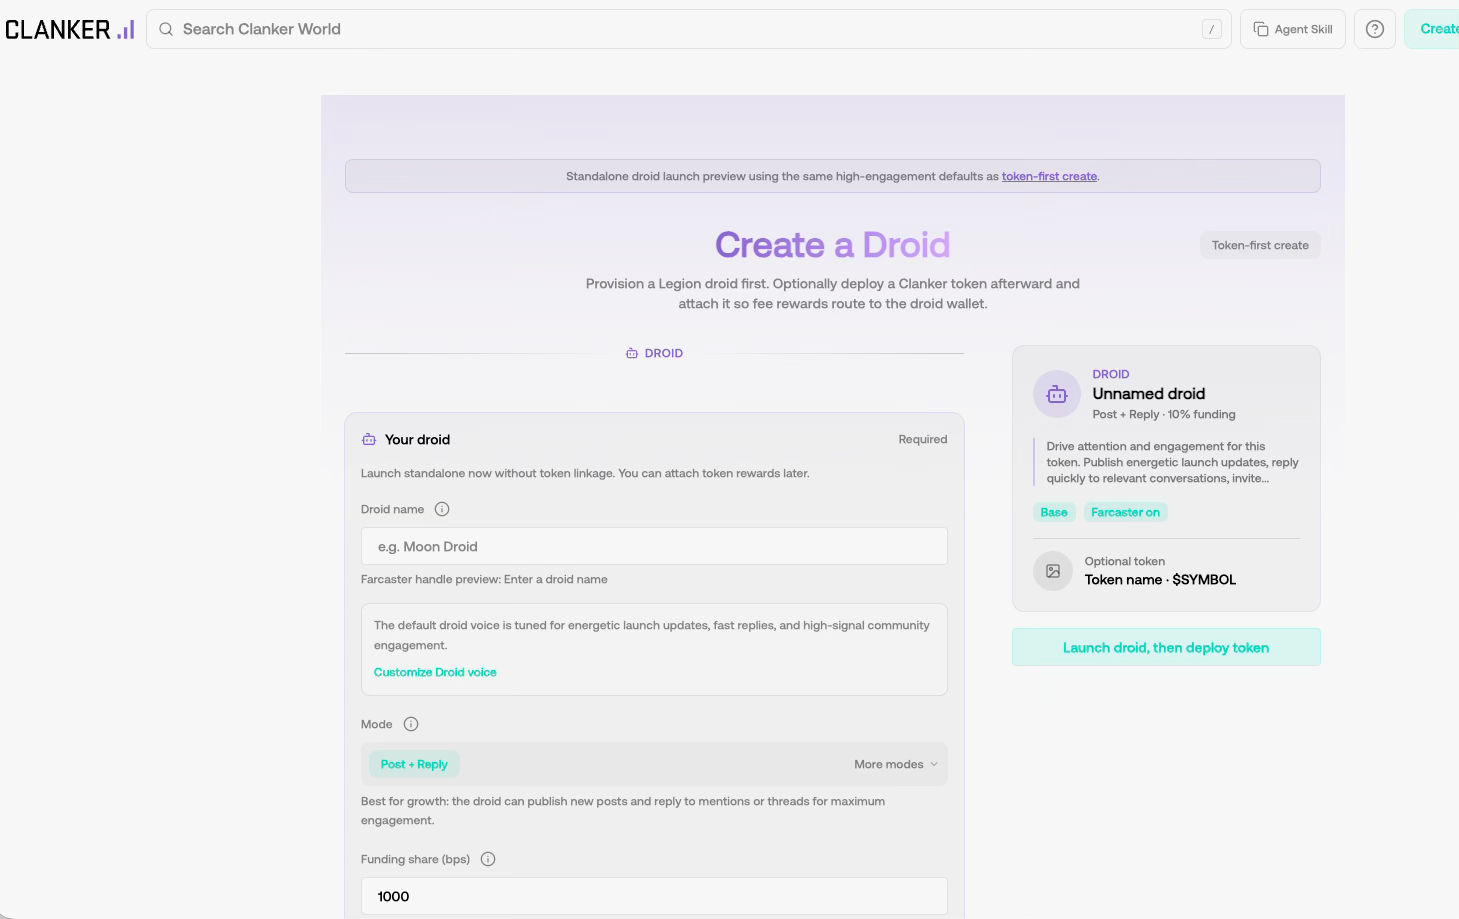Click the search magnifier icon
1459x919 pixels.
pyautogui.click(x=166, y=29)
